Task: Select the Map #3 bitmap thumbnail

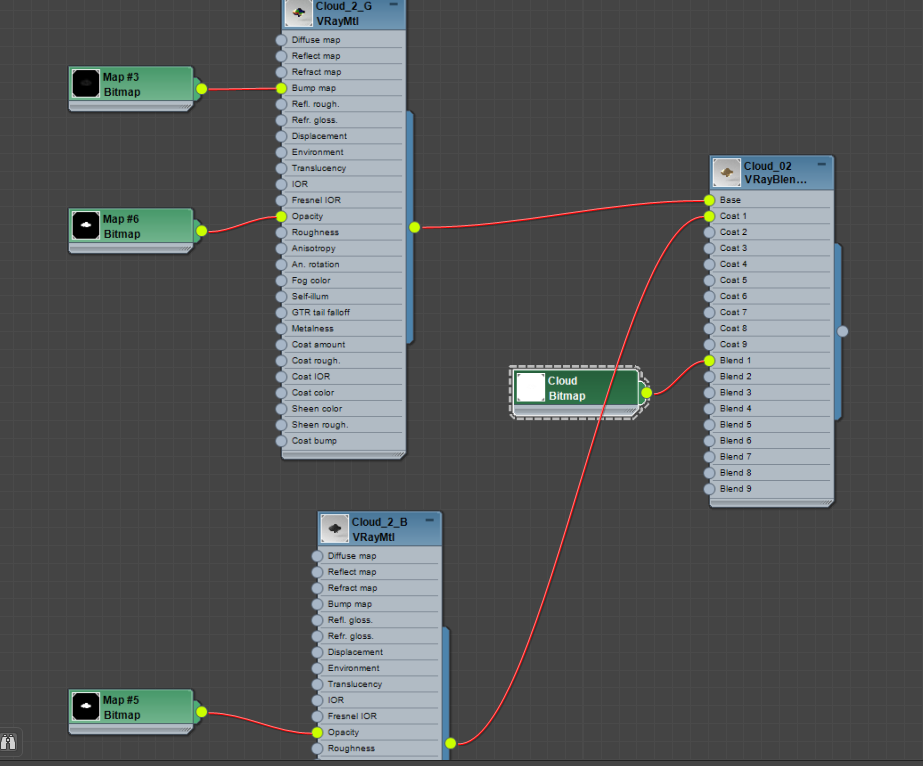Action: coord(86,84)
